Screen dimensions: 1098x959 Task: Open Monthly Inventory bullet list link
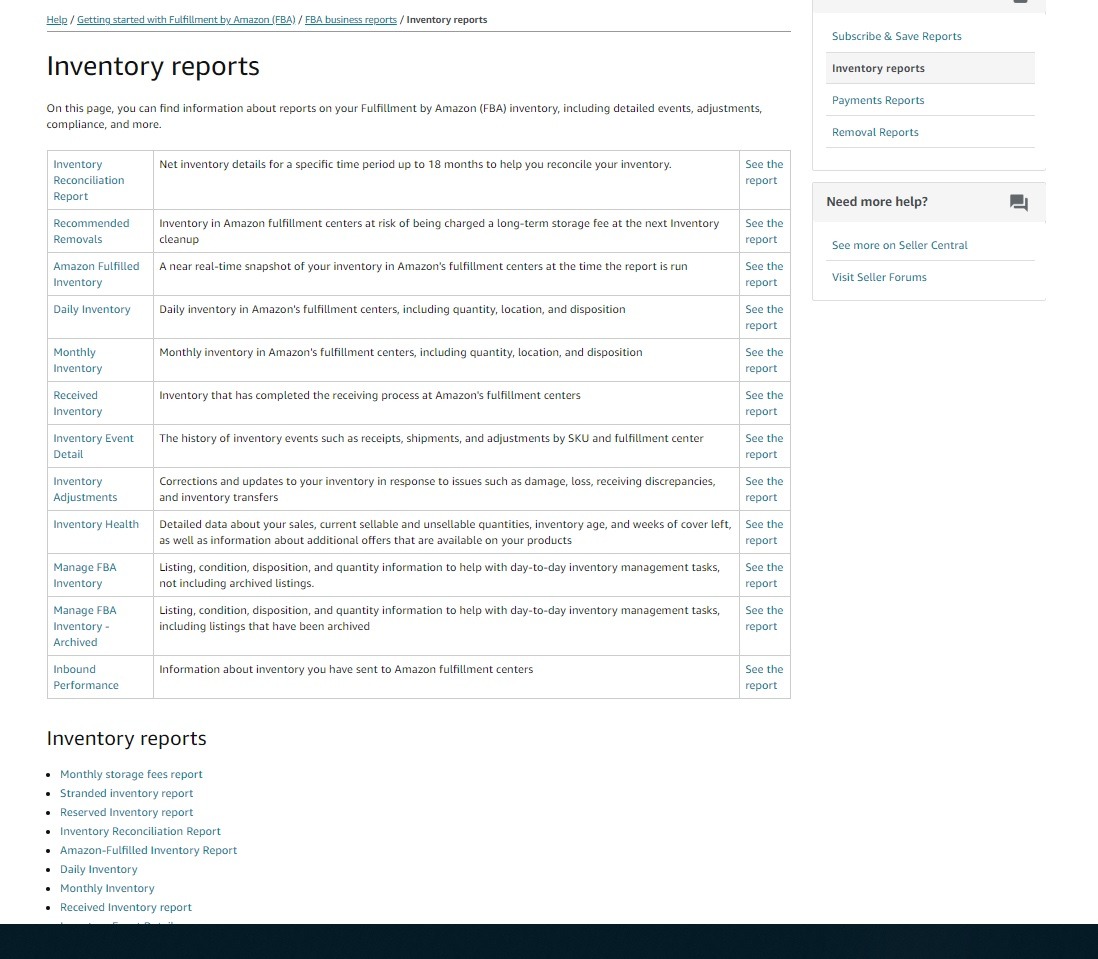[x=107, y=888]
